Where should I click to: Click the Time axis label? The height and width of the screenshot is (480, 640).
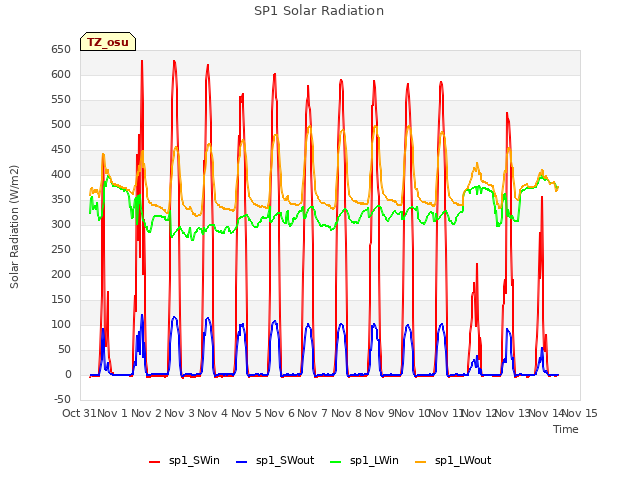point(566,429)
